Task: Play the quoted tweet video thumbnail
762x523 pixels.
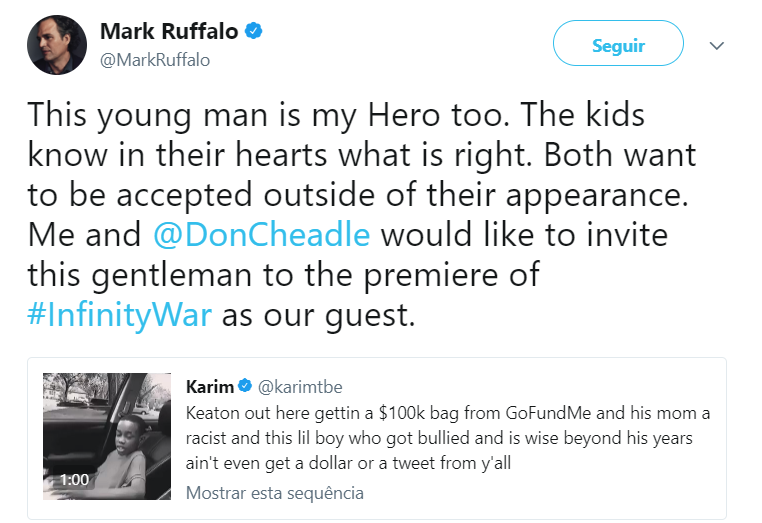Action: (107, 436)
